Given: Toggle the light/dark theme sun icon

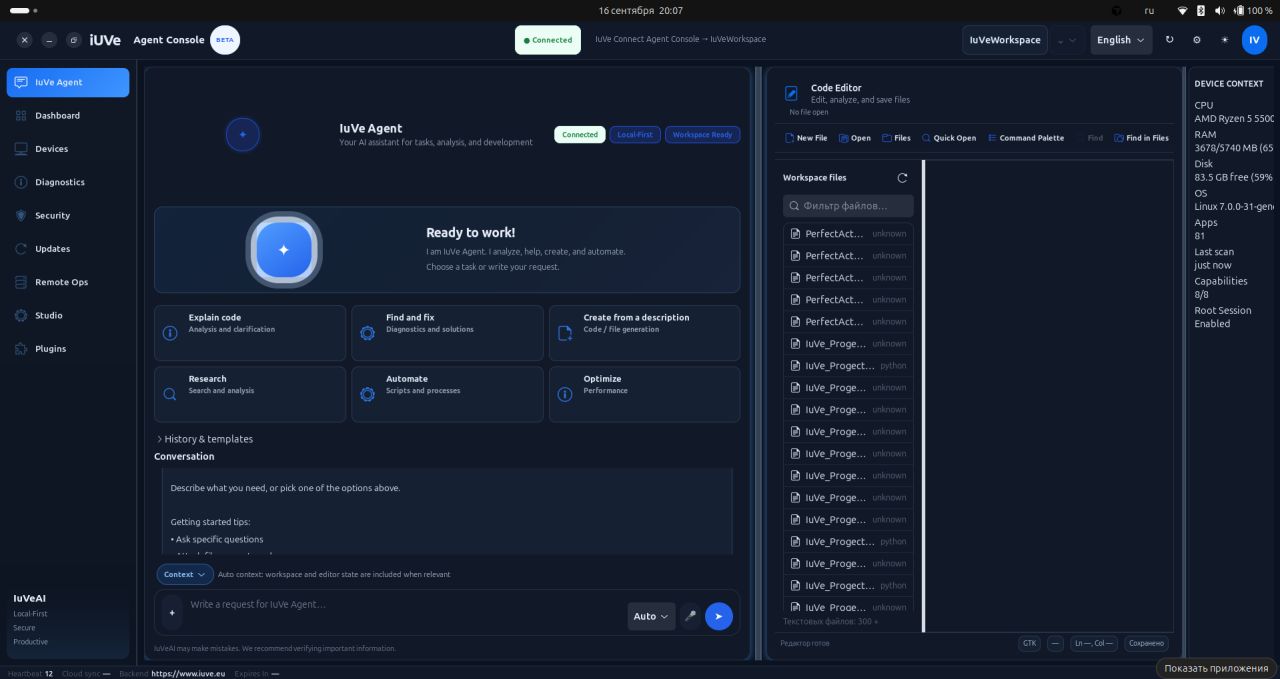Looking at the screenshot, I should 1225,40.
